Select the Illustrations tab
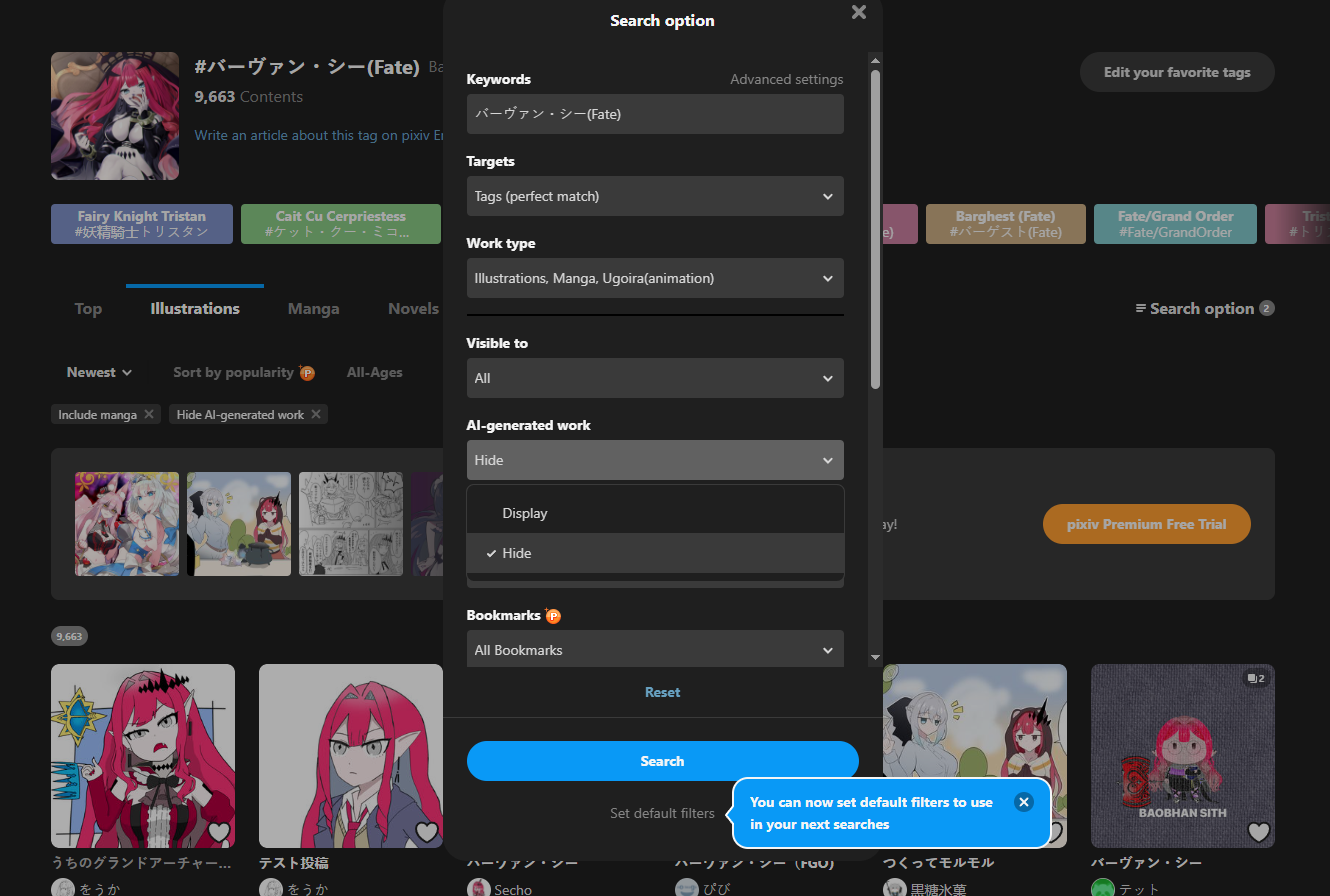Viewport: 1330px width, 896px height. coord(195,309)
